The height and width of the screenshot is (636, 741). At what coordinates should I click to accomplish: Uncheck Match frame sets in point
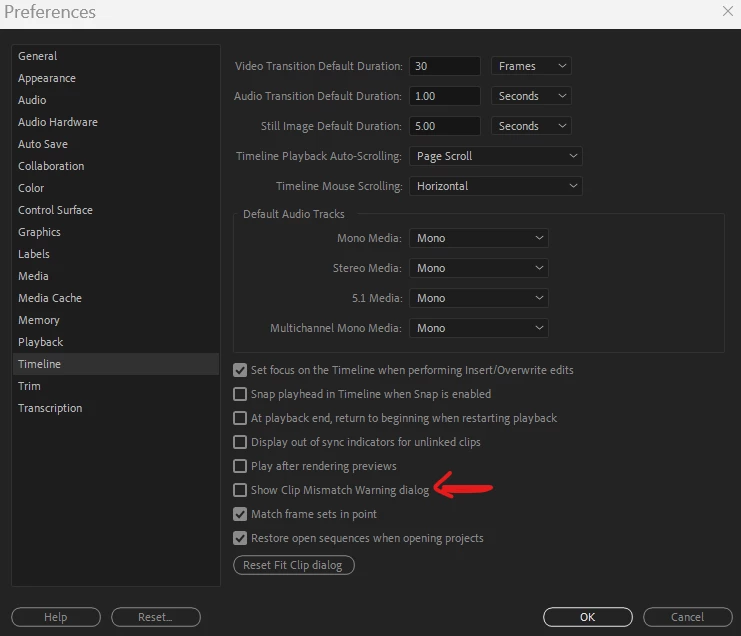pos(240,514)
